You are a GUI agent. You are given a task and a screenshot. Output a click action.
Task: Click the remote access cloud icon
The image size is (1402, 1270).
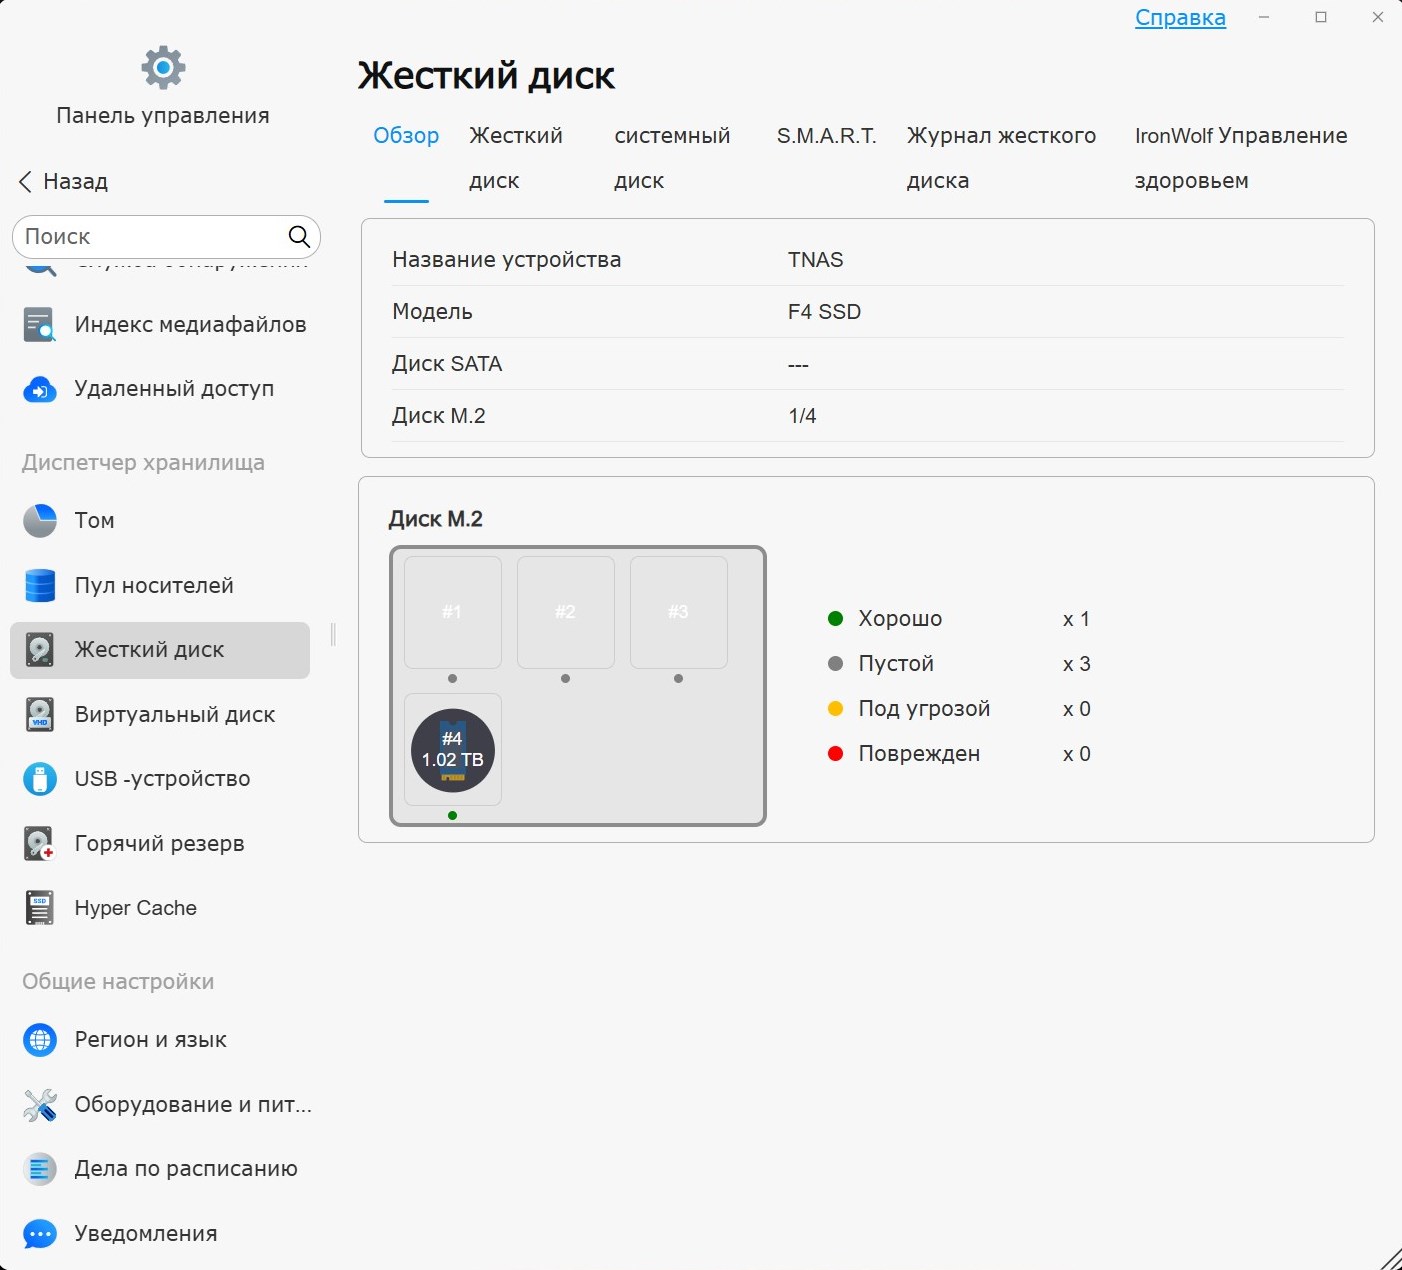40,389
